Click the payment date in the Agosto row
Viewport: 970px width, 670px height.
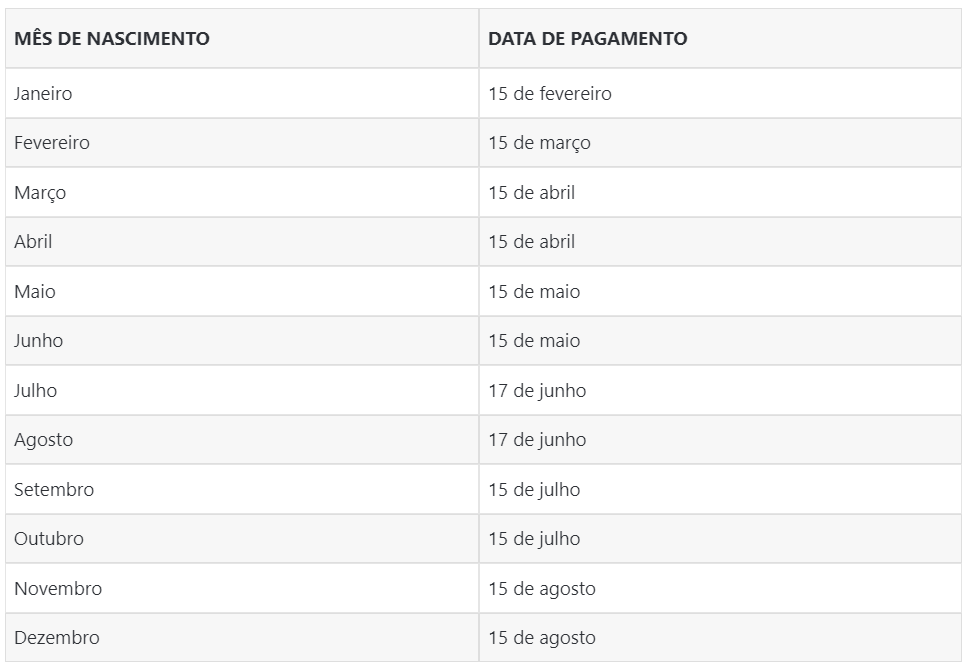coord(537,440)
